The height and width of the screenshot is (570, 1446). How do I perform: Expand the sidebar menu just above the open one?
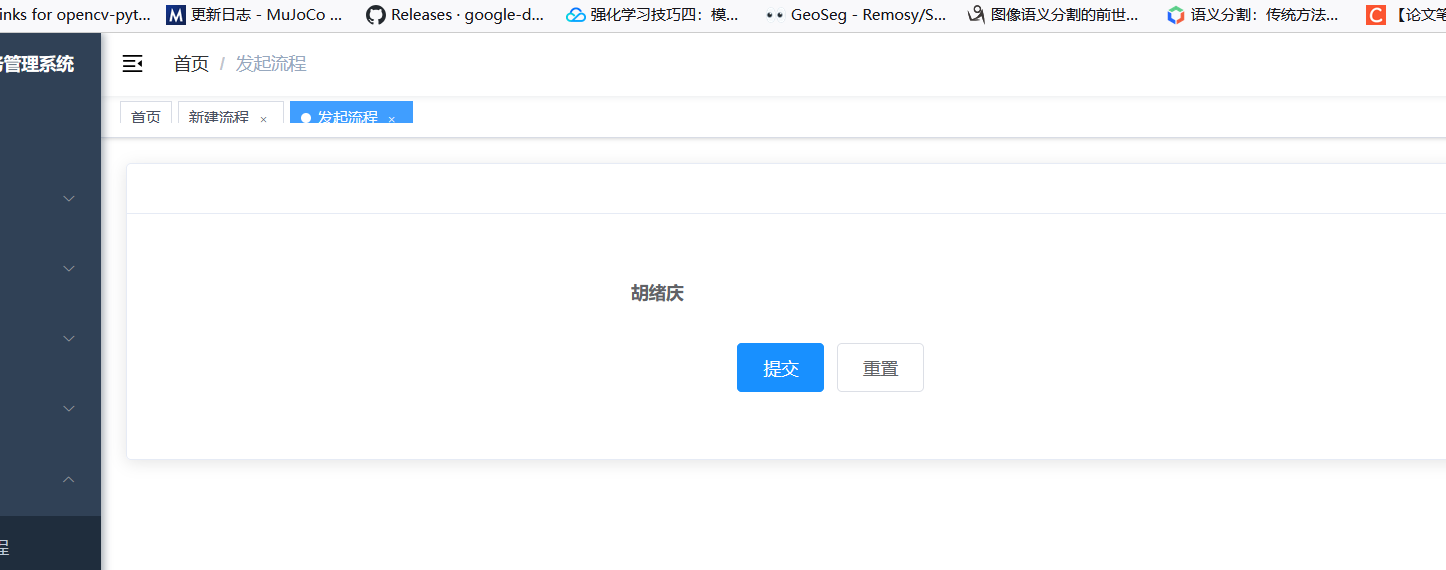coord(69,408)
